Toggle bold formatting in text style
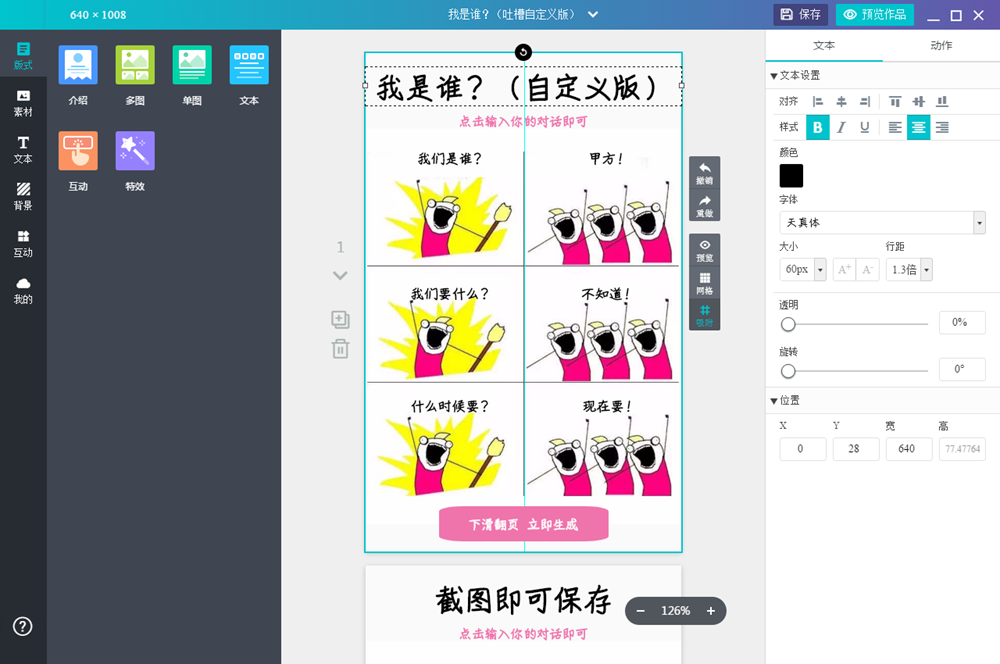The height and width of the screenshot is (664, 1000). 817,127
